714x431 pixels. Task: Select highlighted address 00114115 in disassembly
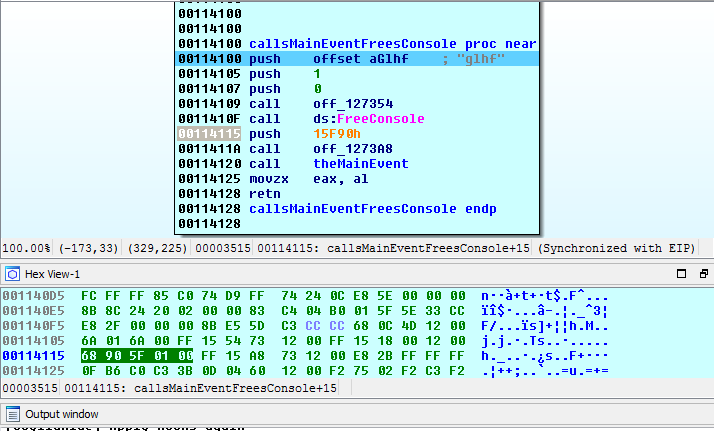pos(209,134)
